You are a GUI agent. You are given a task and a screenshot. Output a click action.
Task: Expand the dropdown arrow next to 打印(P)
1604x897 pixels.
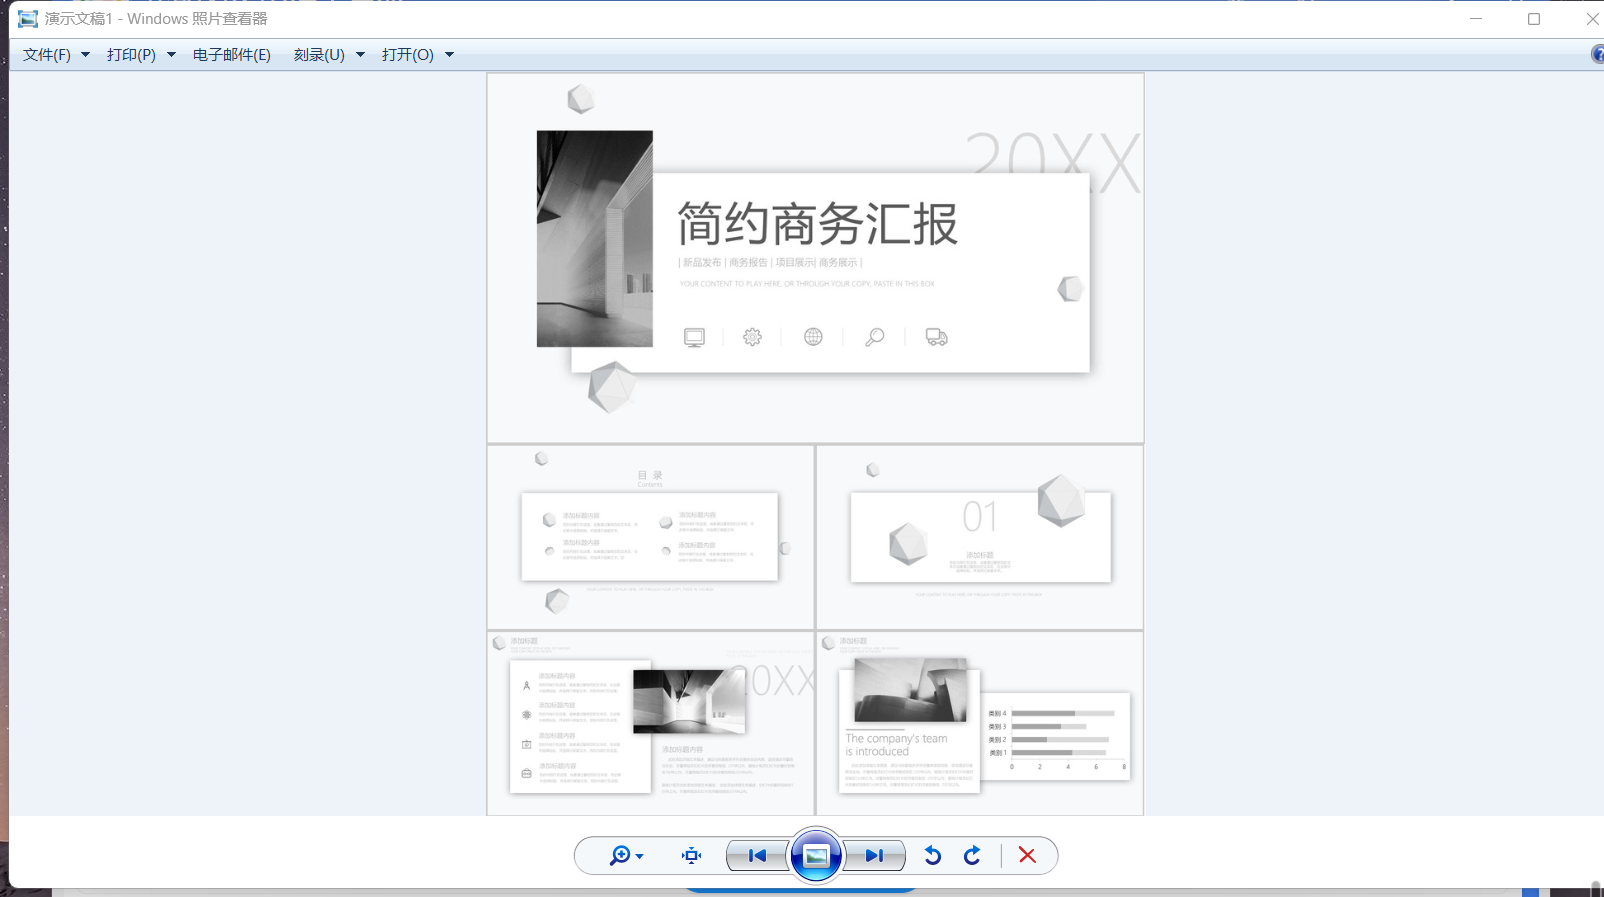coord(171,55)
